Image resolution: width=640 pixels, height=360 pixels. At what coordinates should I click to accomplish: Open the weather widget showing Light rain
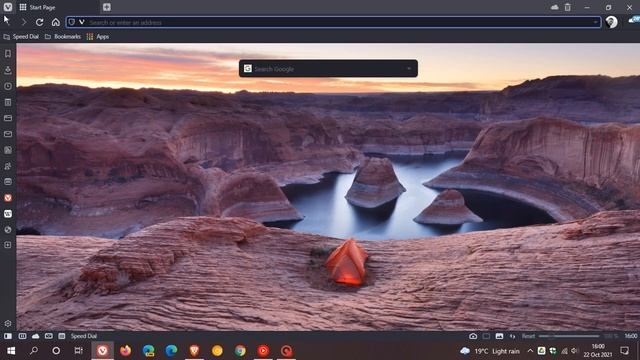[490, 351]
